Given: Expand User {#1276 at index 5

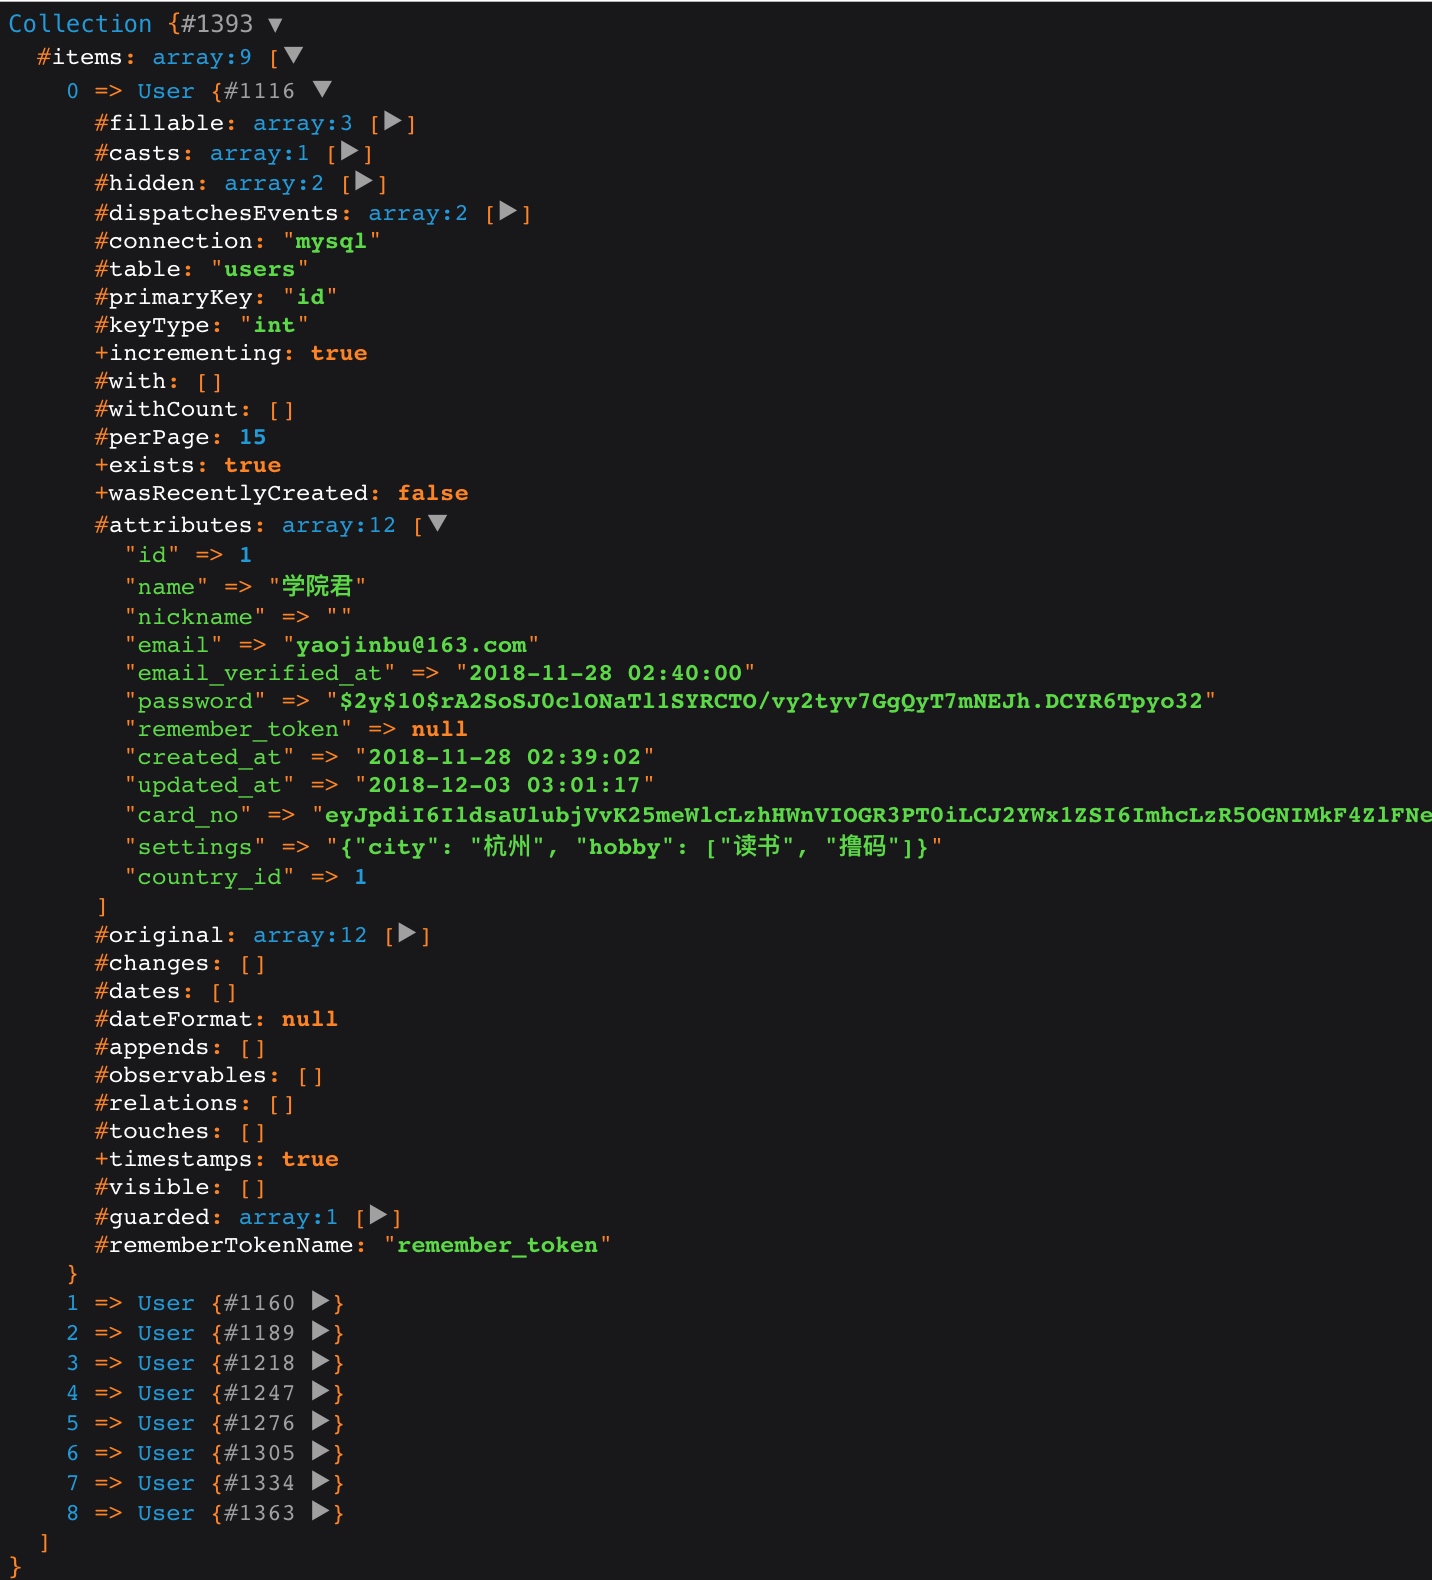Looking at the screenshot, I should pos(321,1422).
